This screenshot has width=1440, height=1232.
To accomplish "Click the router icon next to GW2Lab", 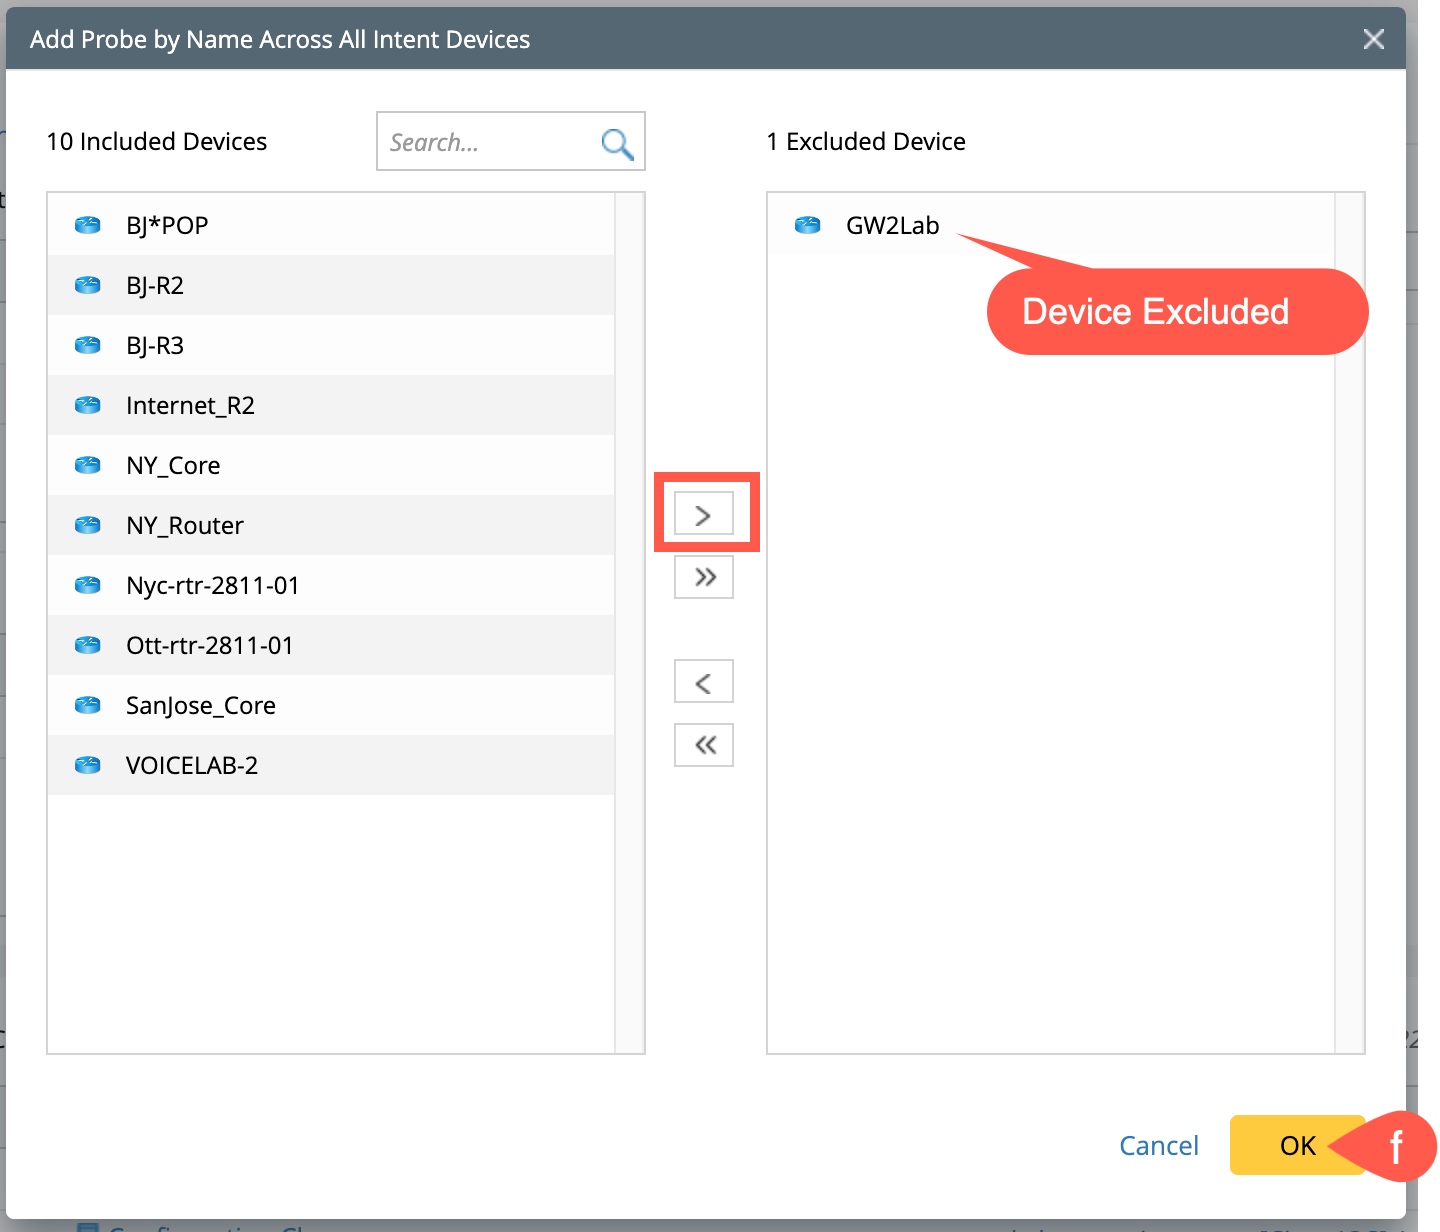I will (x=807, y=225).
